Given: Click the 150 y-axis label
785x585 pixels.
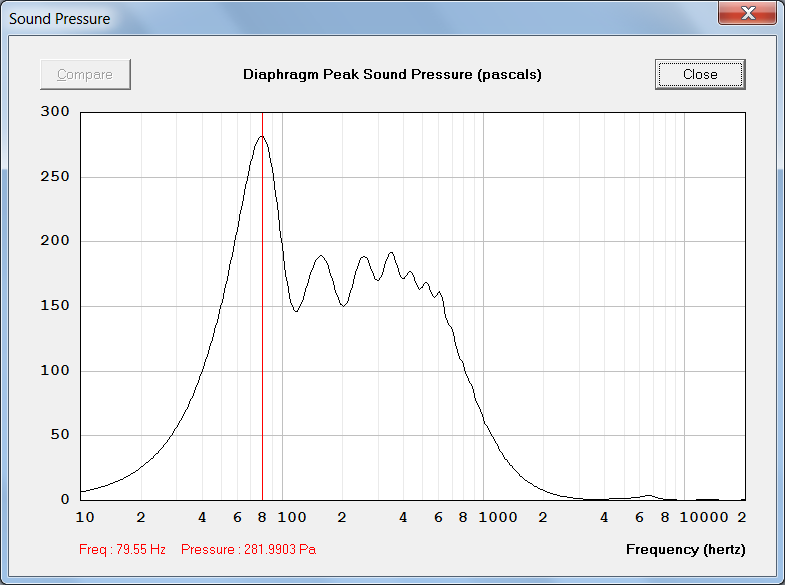Looking at the screenshot, I should tap(55, 305).
